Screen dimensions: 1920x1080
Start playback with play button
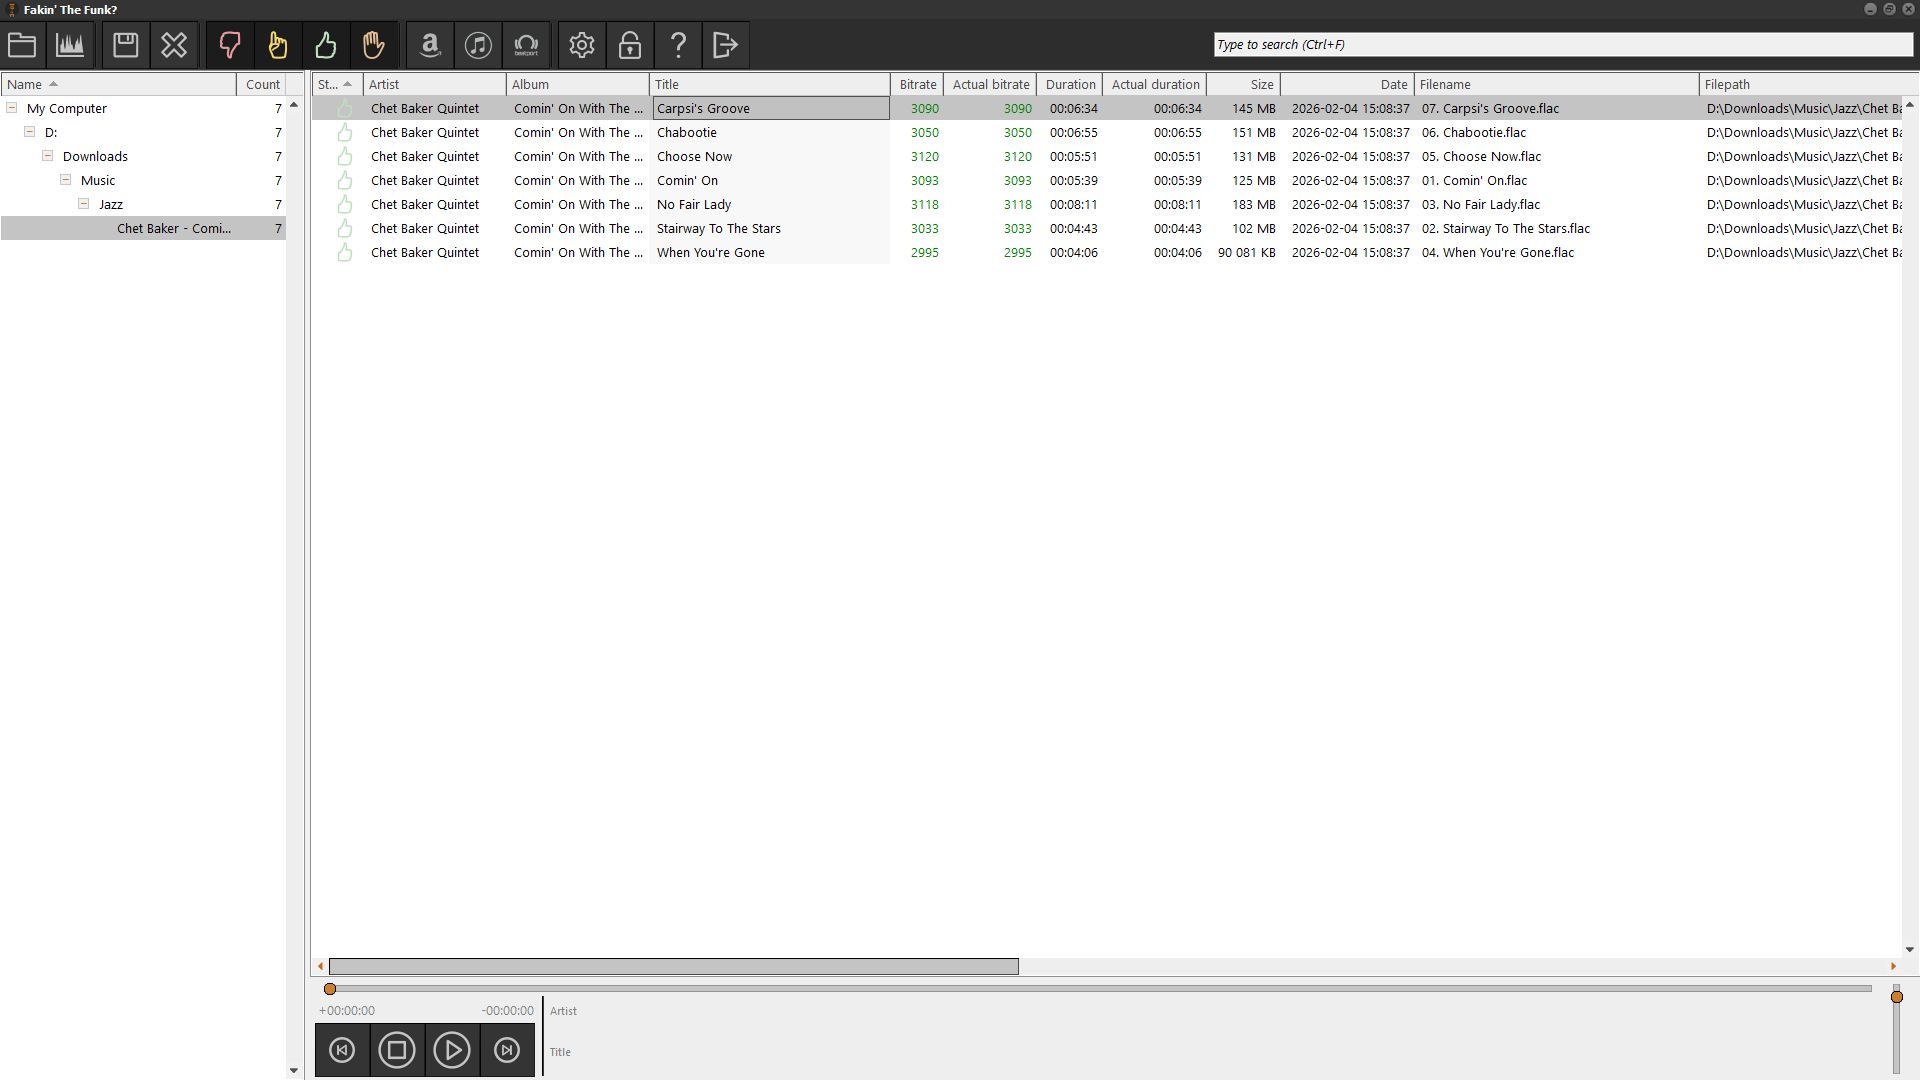coord(452,1050)
